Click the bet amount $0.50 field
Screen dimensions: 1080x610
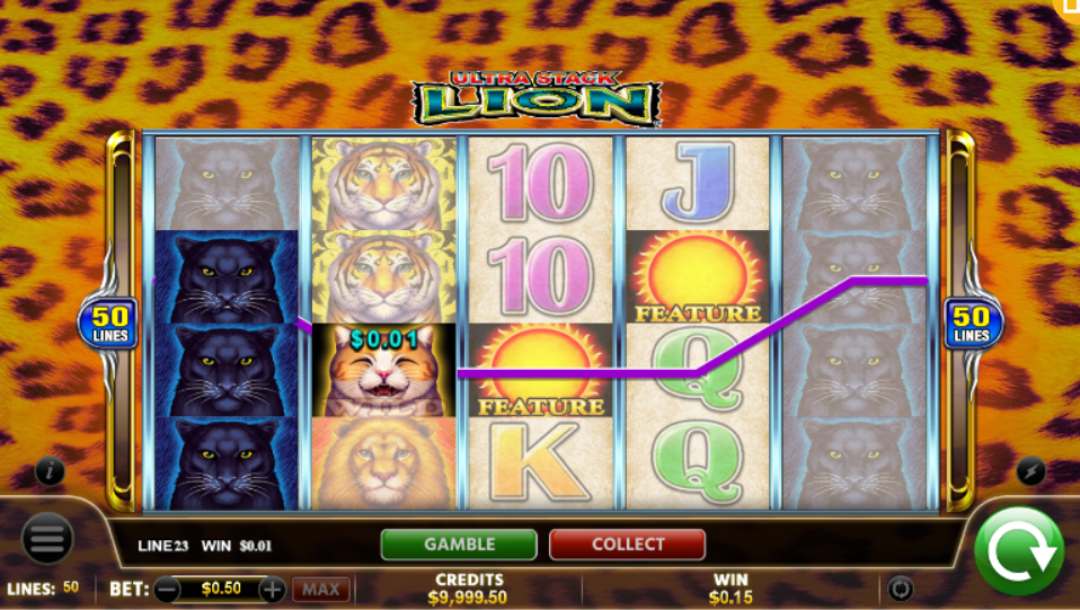coord(220,589)
